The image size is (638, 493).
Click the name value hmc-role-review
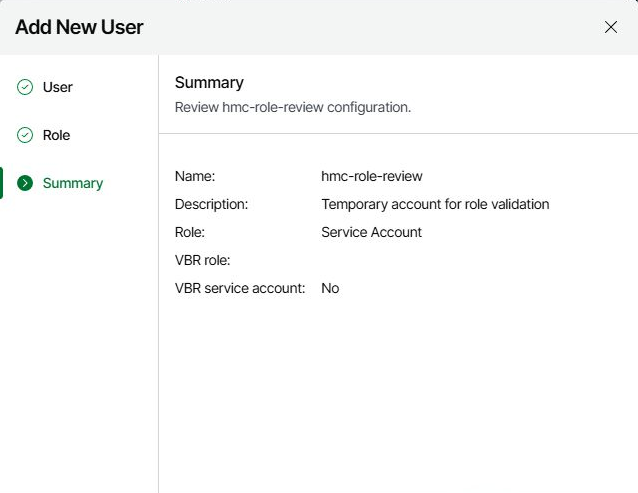(x=372, y=176)
